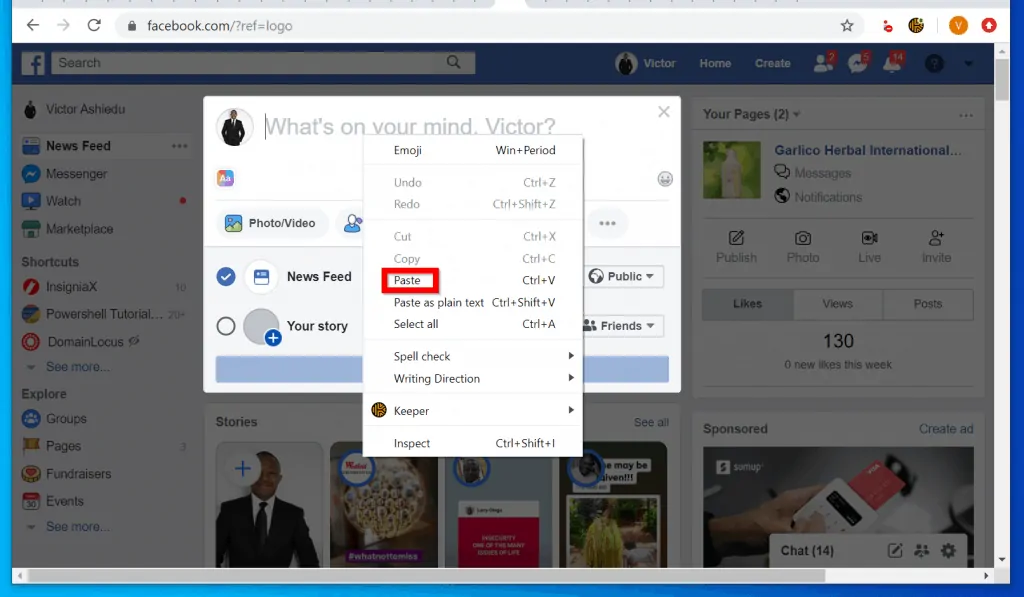
Task: Open Messenger notifications icon in top bar
Action: point(857,63)
